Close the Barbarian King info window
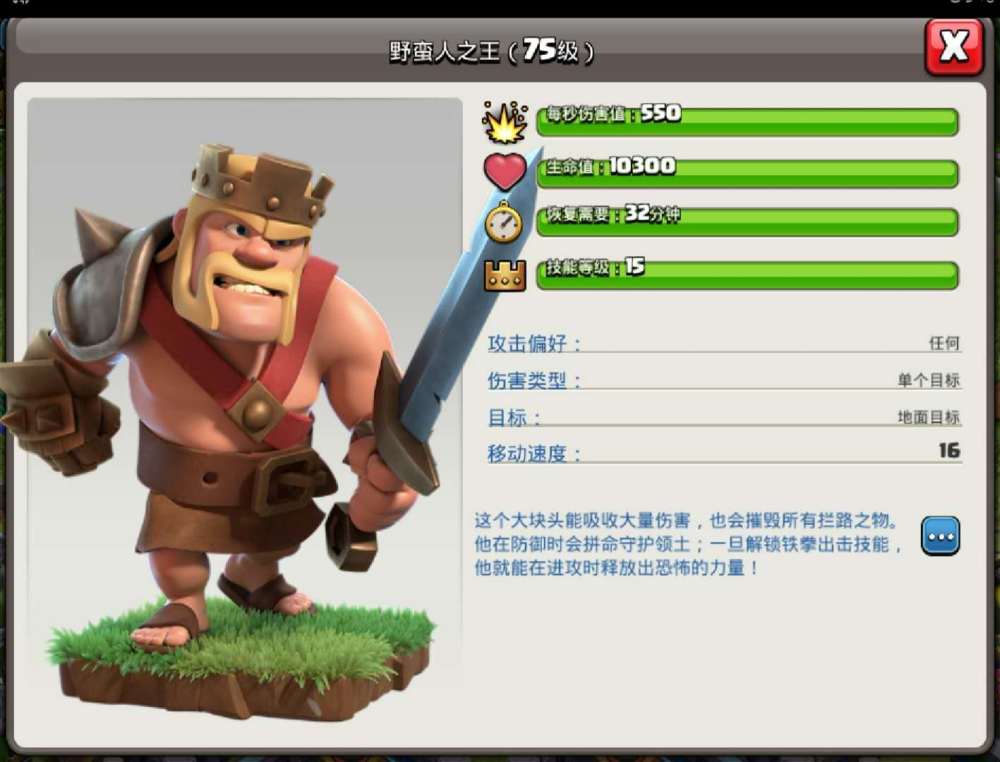 [954, 47]
